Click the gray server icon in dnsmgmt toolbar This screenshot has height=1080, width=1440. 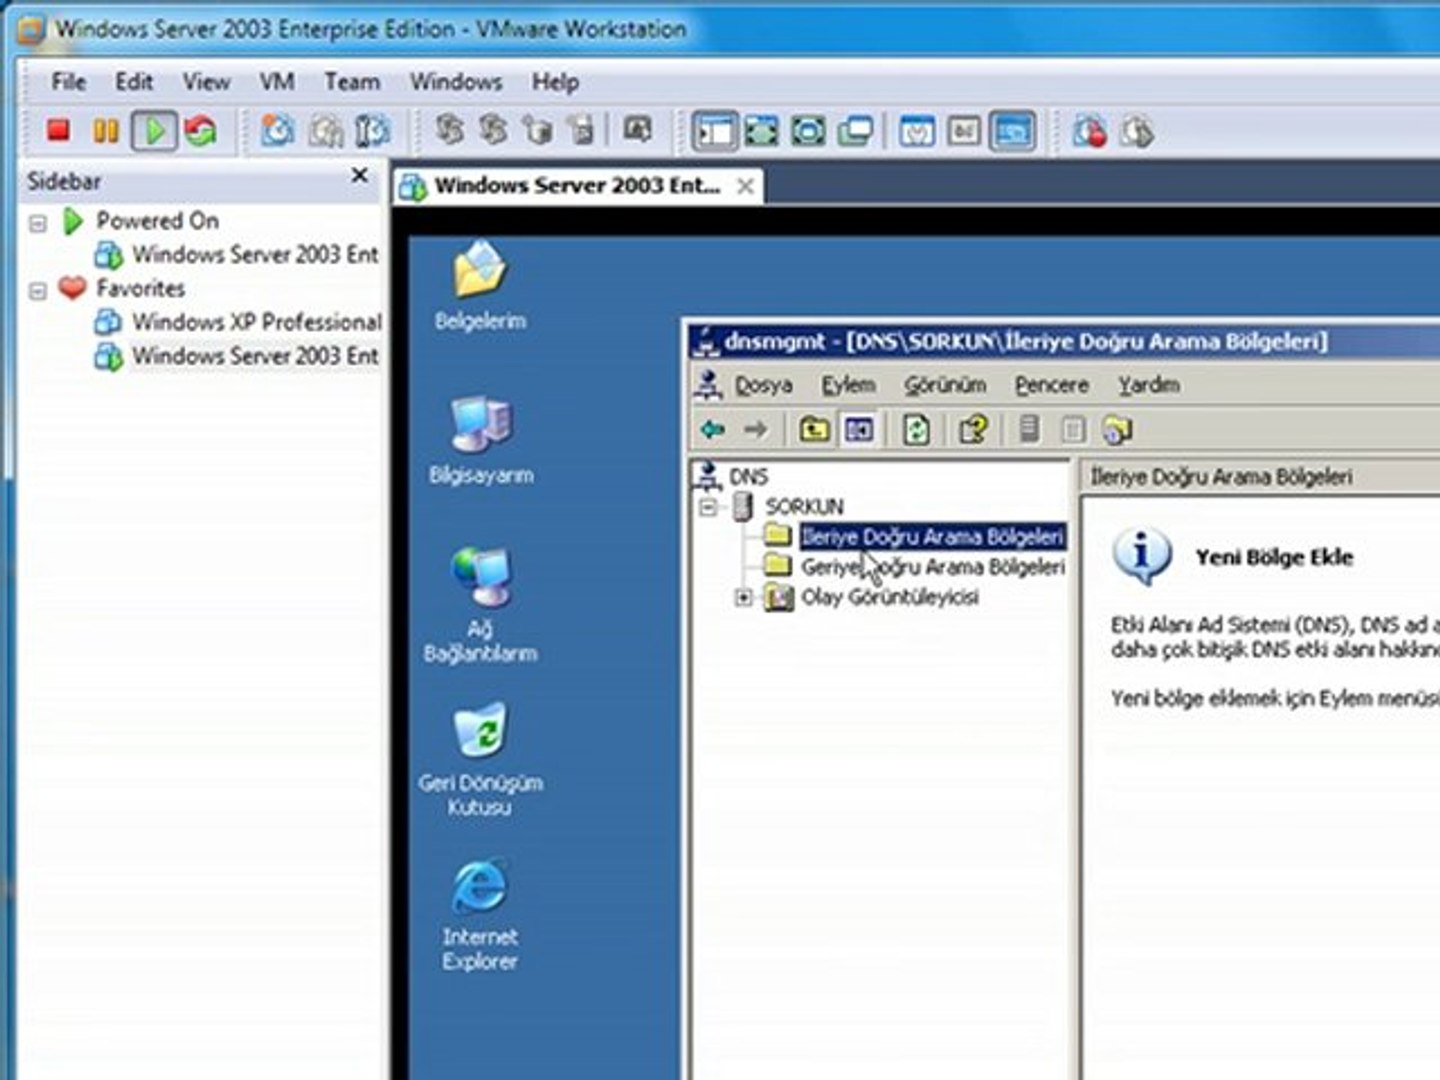pyautogui.click(x=1029, y=430)
